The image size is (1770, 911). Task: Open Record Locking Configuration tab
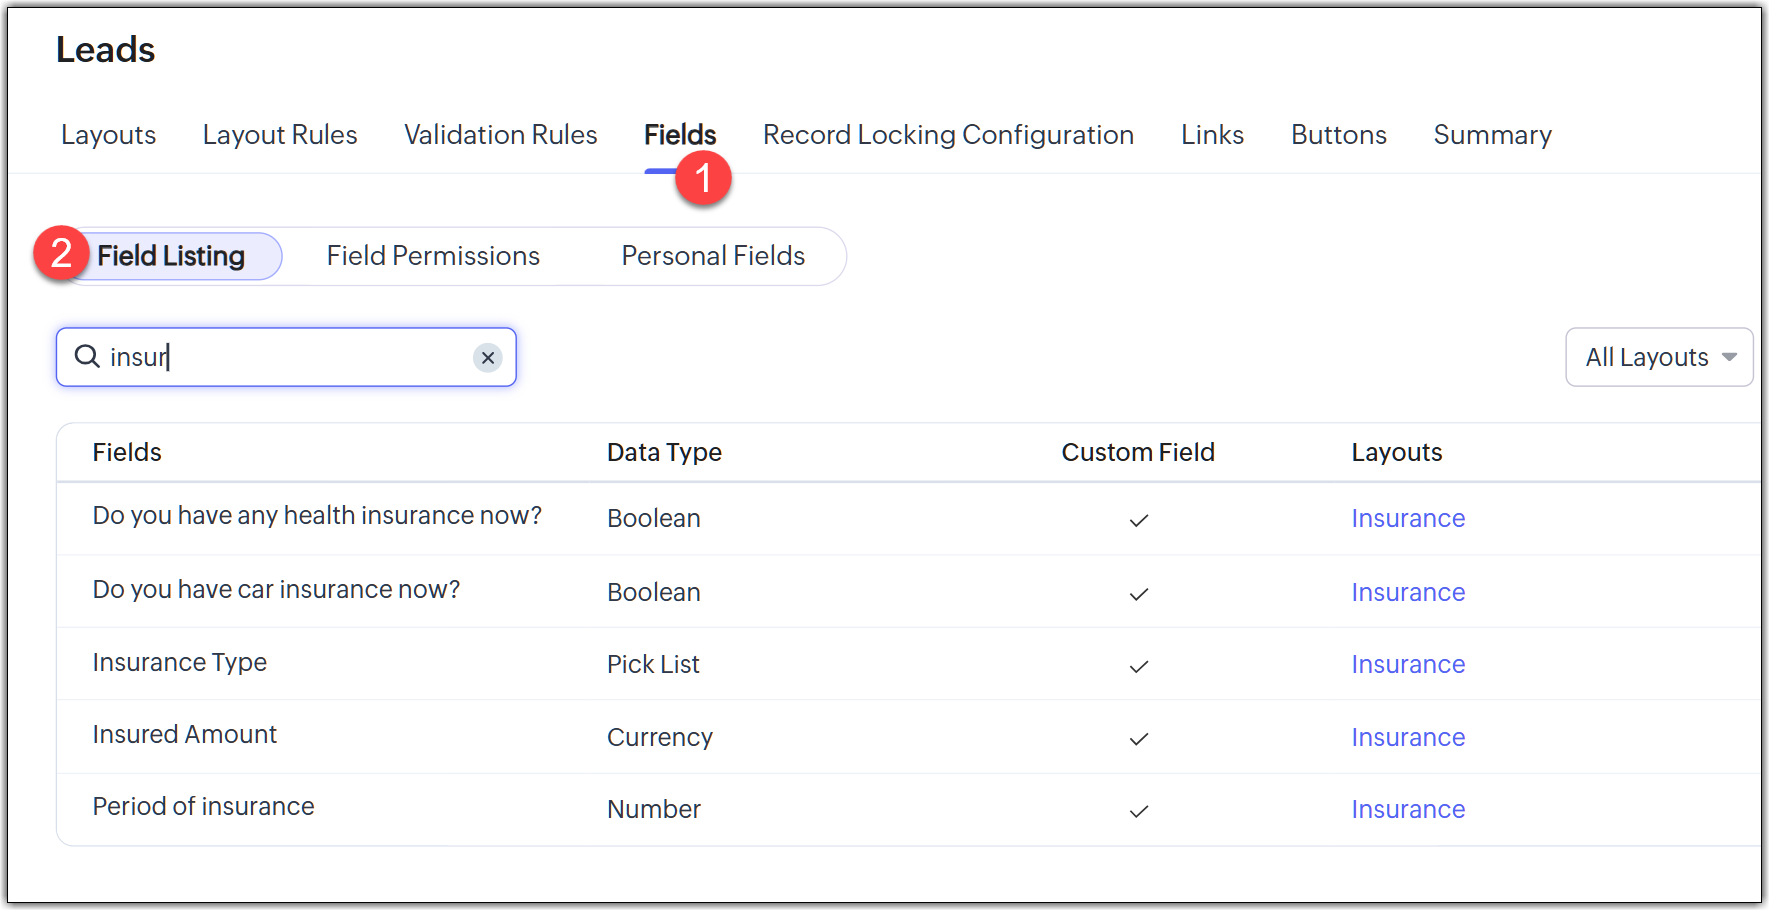948,135
